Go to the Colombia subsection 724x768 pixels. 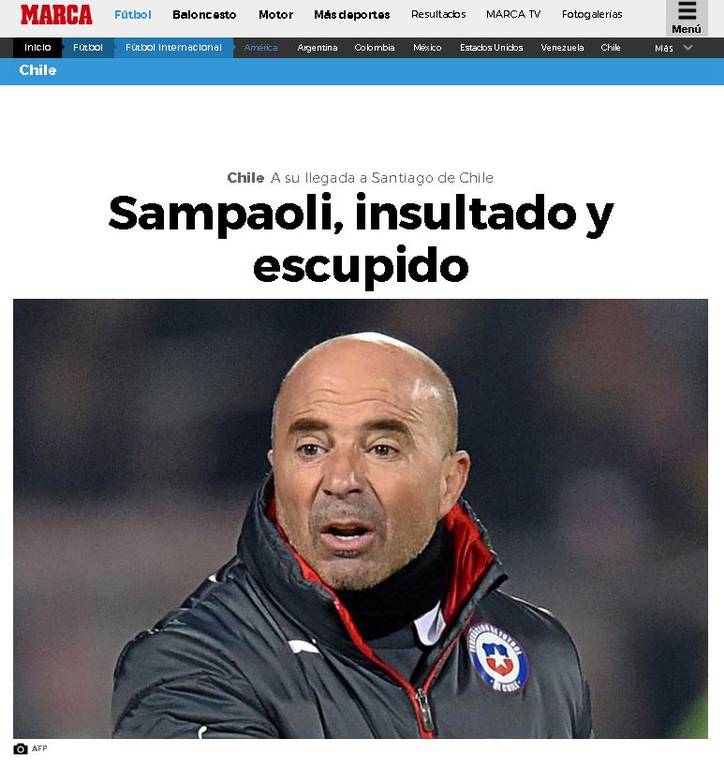tap(374, 48)
